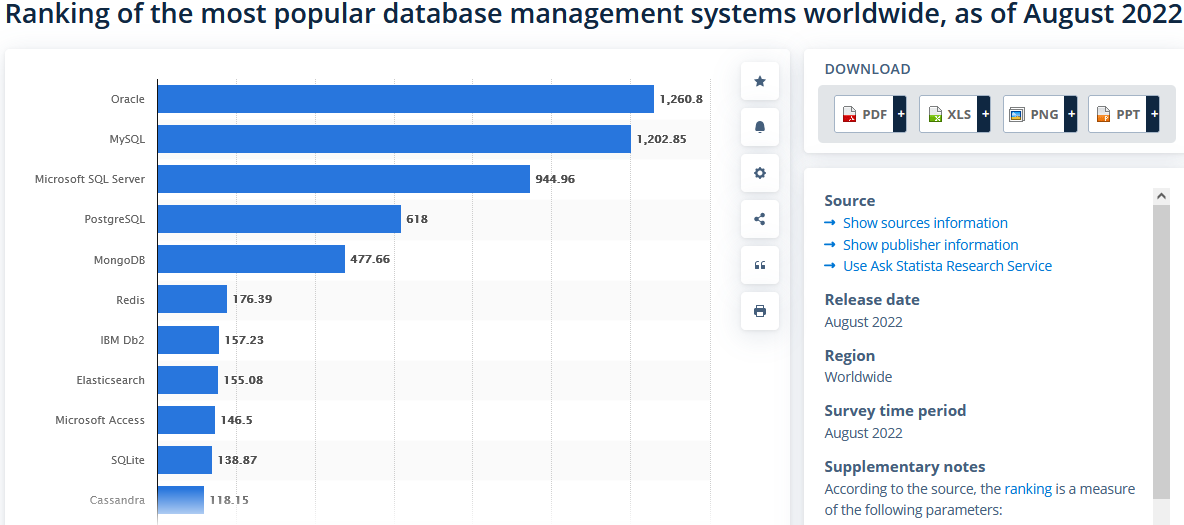1184x525 pixels.
Task: Click Use Ask Statista Research Service
Action: 947,266
